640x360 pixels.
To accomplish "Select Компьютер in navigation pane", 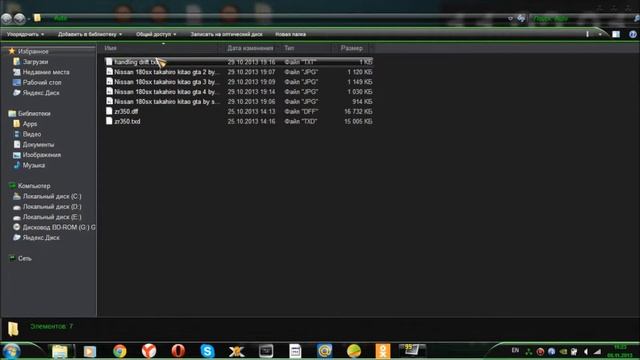I will [x=34, y=186].
